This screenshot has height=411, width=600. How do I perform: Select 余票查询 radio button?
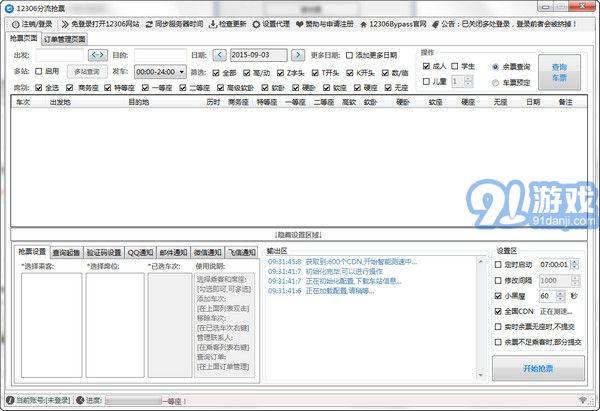(496, 67)
